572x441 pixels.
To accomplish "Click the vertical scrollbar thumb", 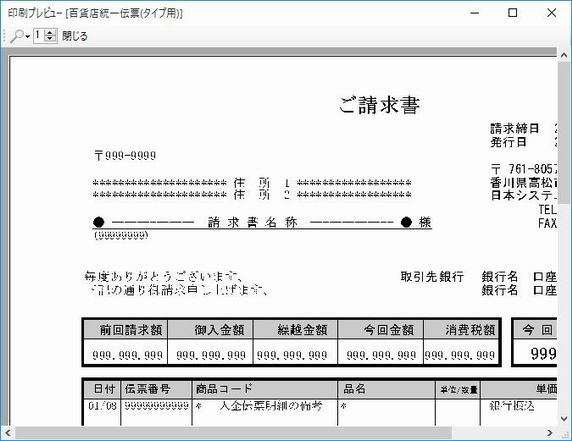I will [x=564, y=132].
